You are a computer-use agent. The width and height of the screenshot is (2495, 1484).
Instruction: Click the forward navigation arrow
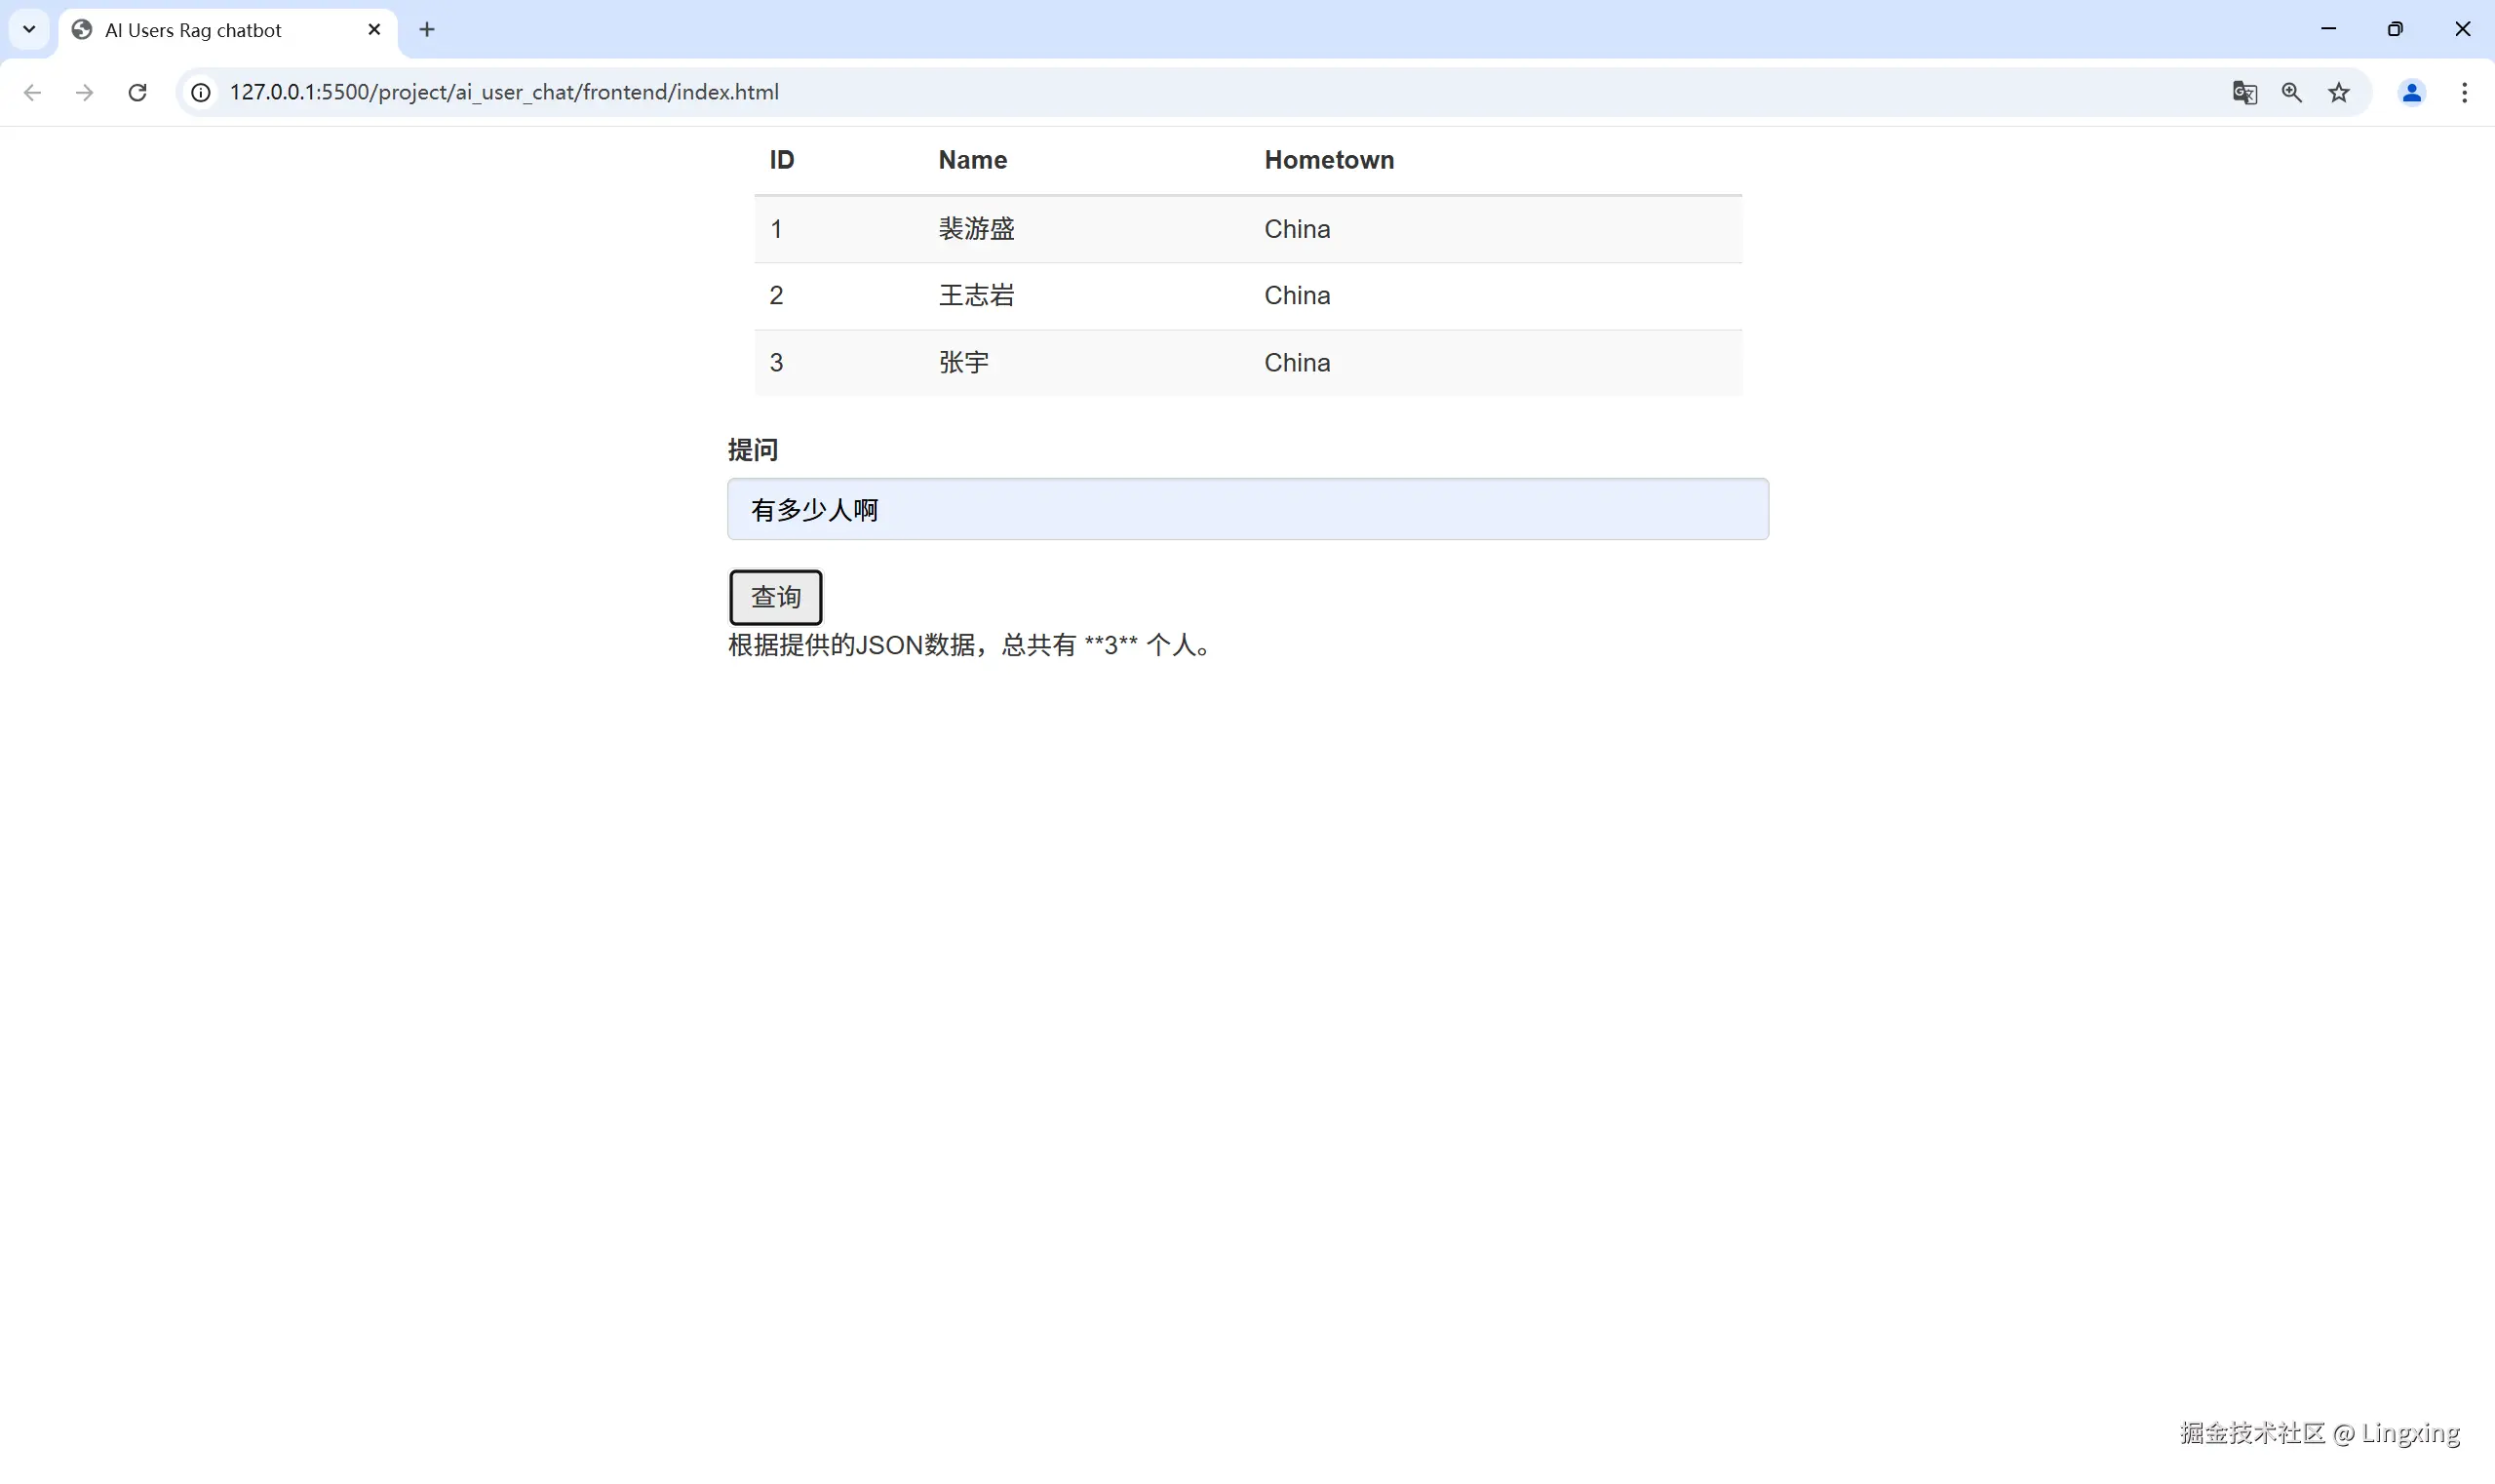click(84, 91)
